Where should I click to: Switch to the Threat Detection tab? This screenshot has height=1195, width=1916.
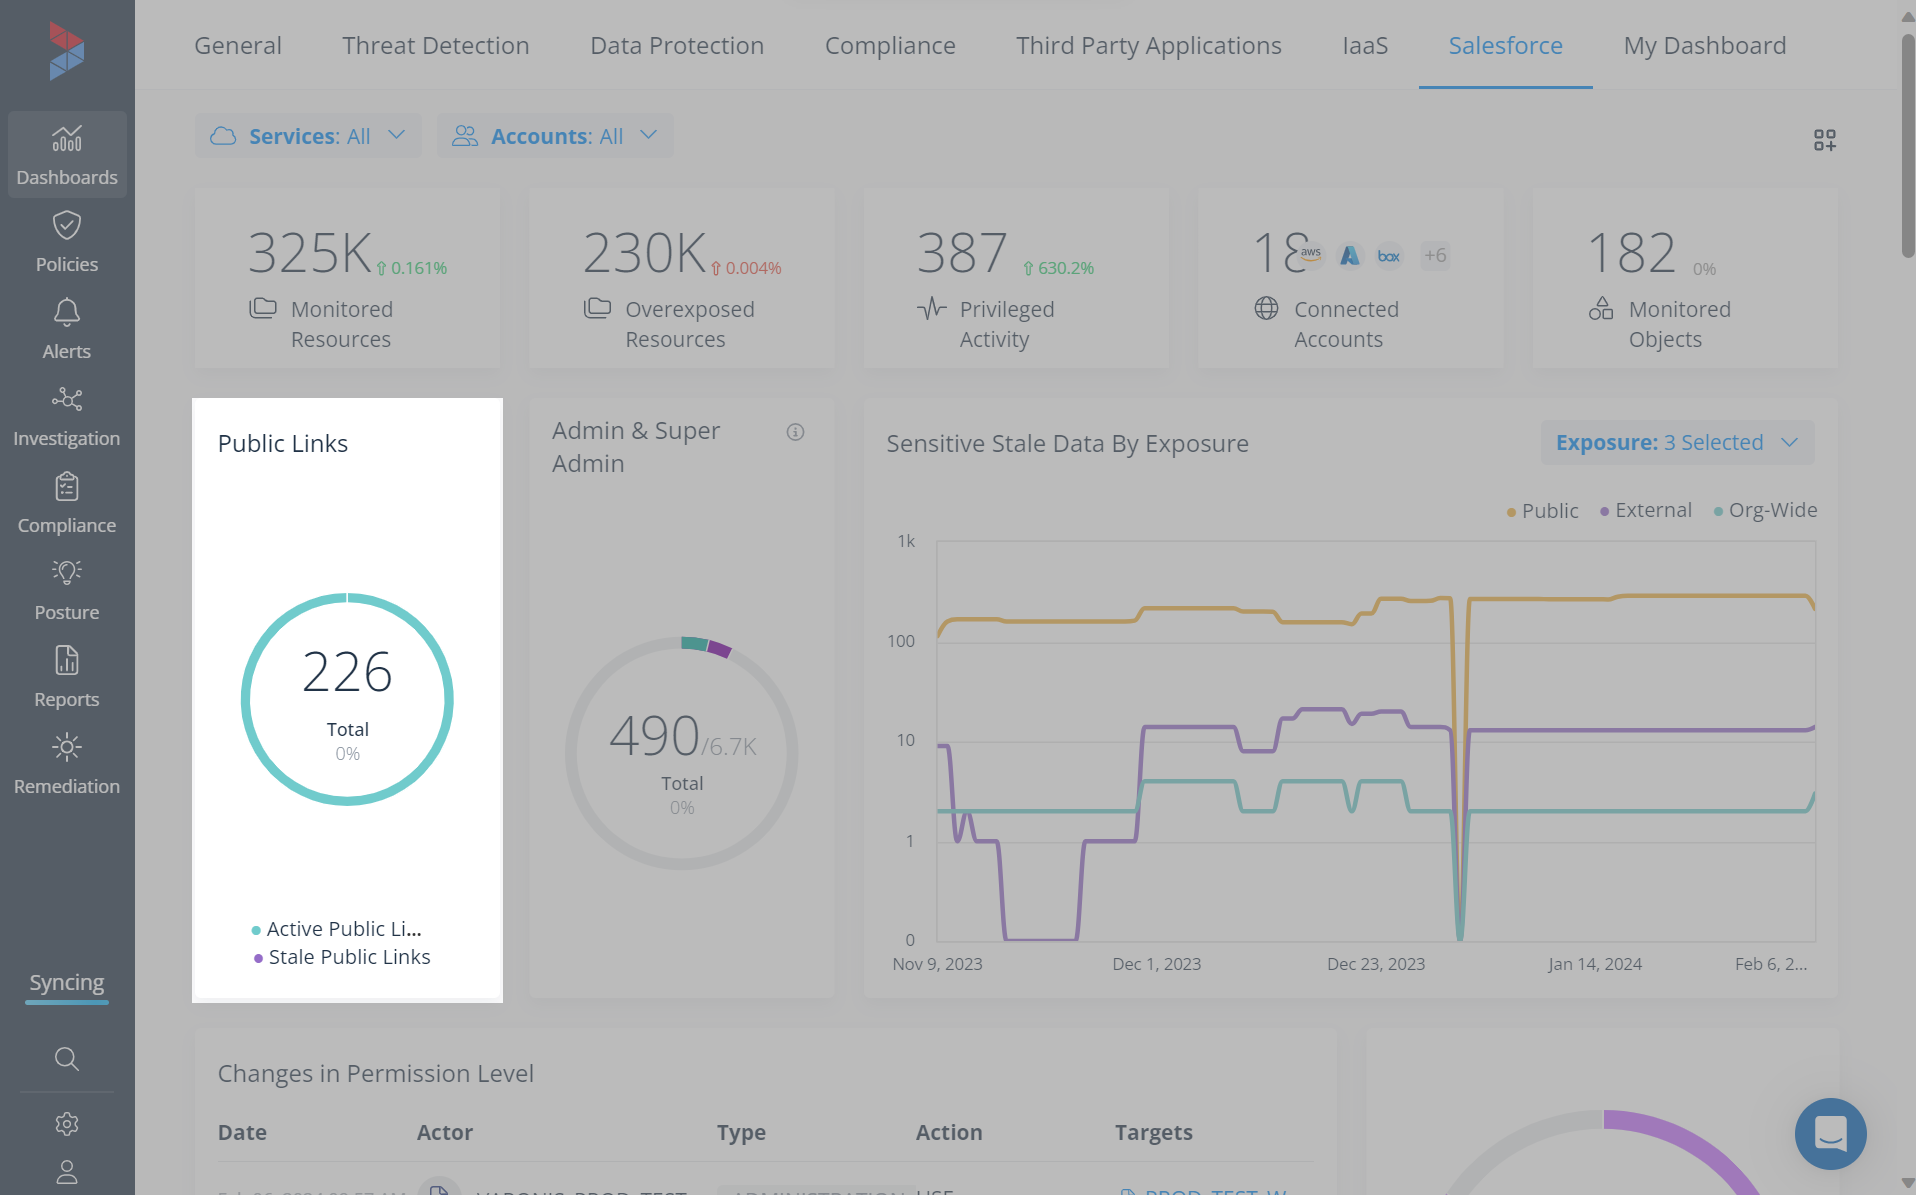[x=436, y=45]
